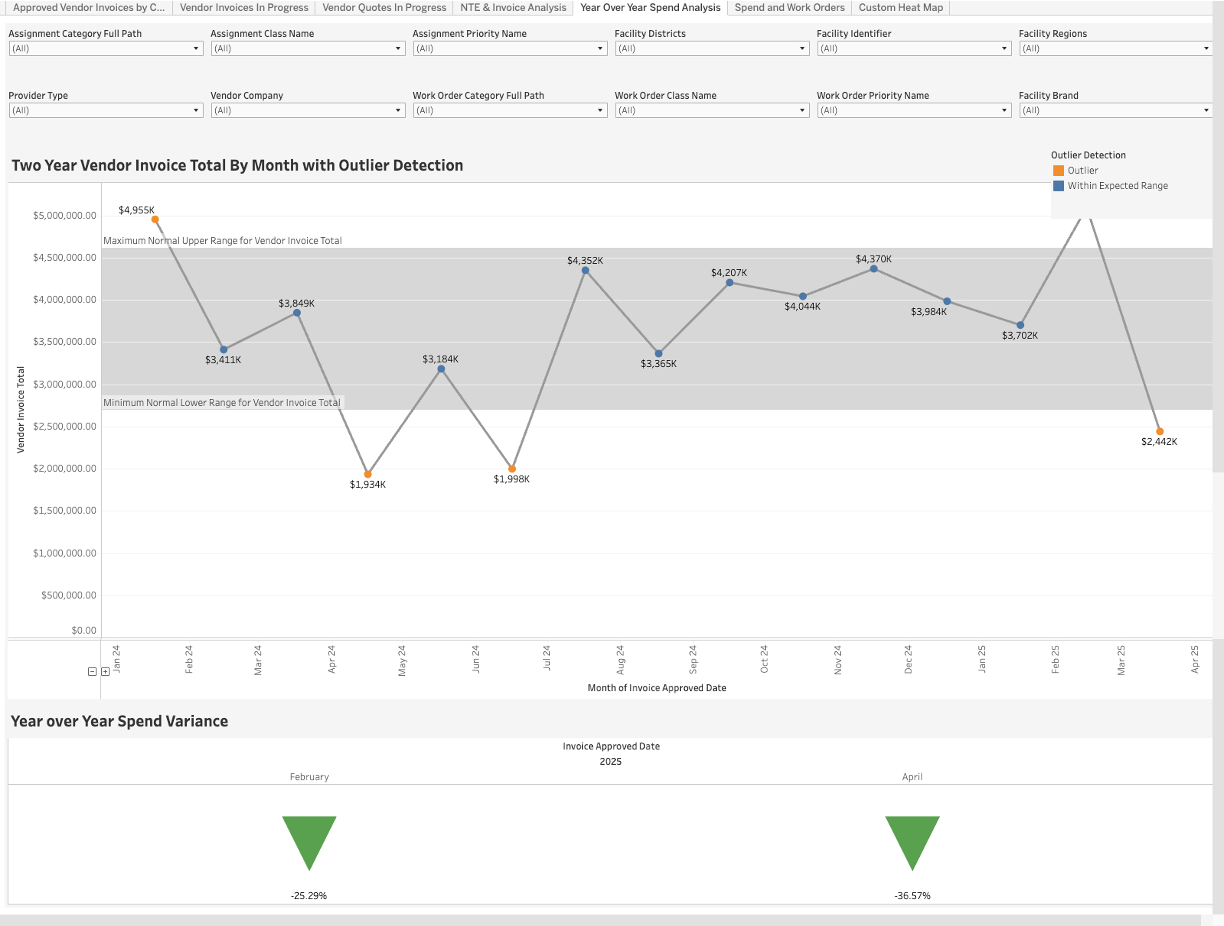The width and height of the screenshot is (1224, 926).
Task: Click the orange Outlier legend swatch
Action: pos(1058,171)
